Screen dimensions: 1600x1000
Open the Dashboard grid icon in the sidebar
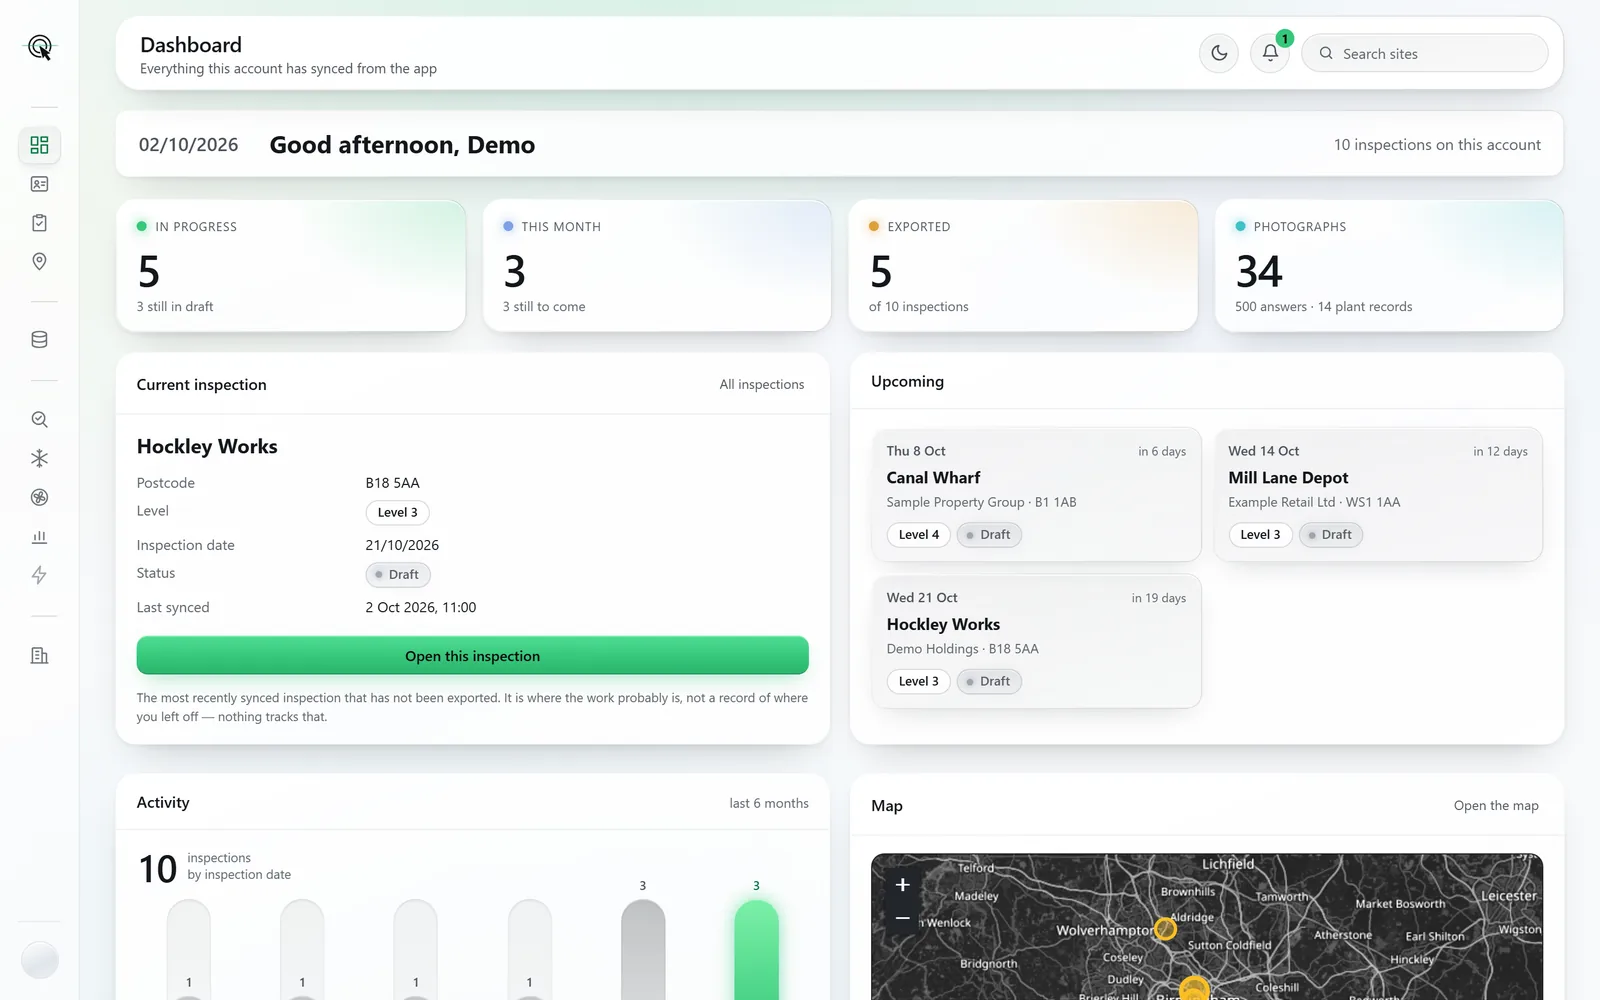pyautogui.click(x=39, y=145)
